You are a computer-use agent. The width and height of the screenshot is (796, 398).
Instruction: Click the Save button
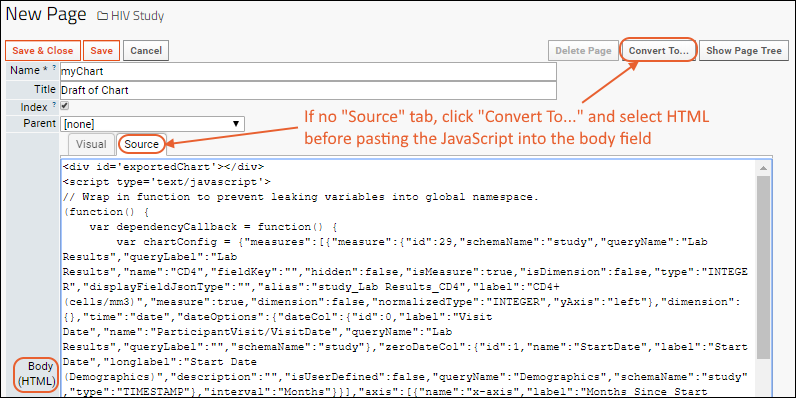102,51
